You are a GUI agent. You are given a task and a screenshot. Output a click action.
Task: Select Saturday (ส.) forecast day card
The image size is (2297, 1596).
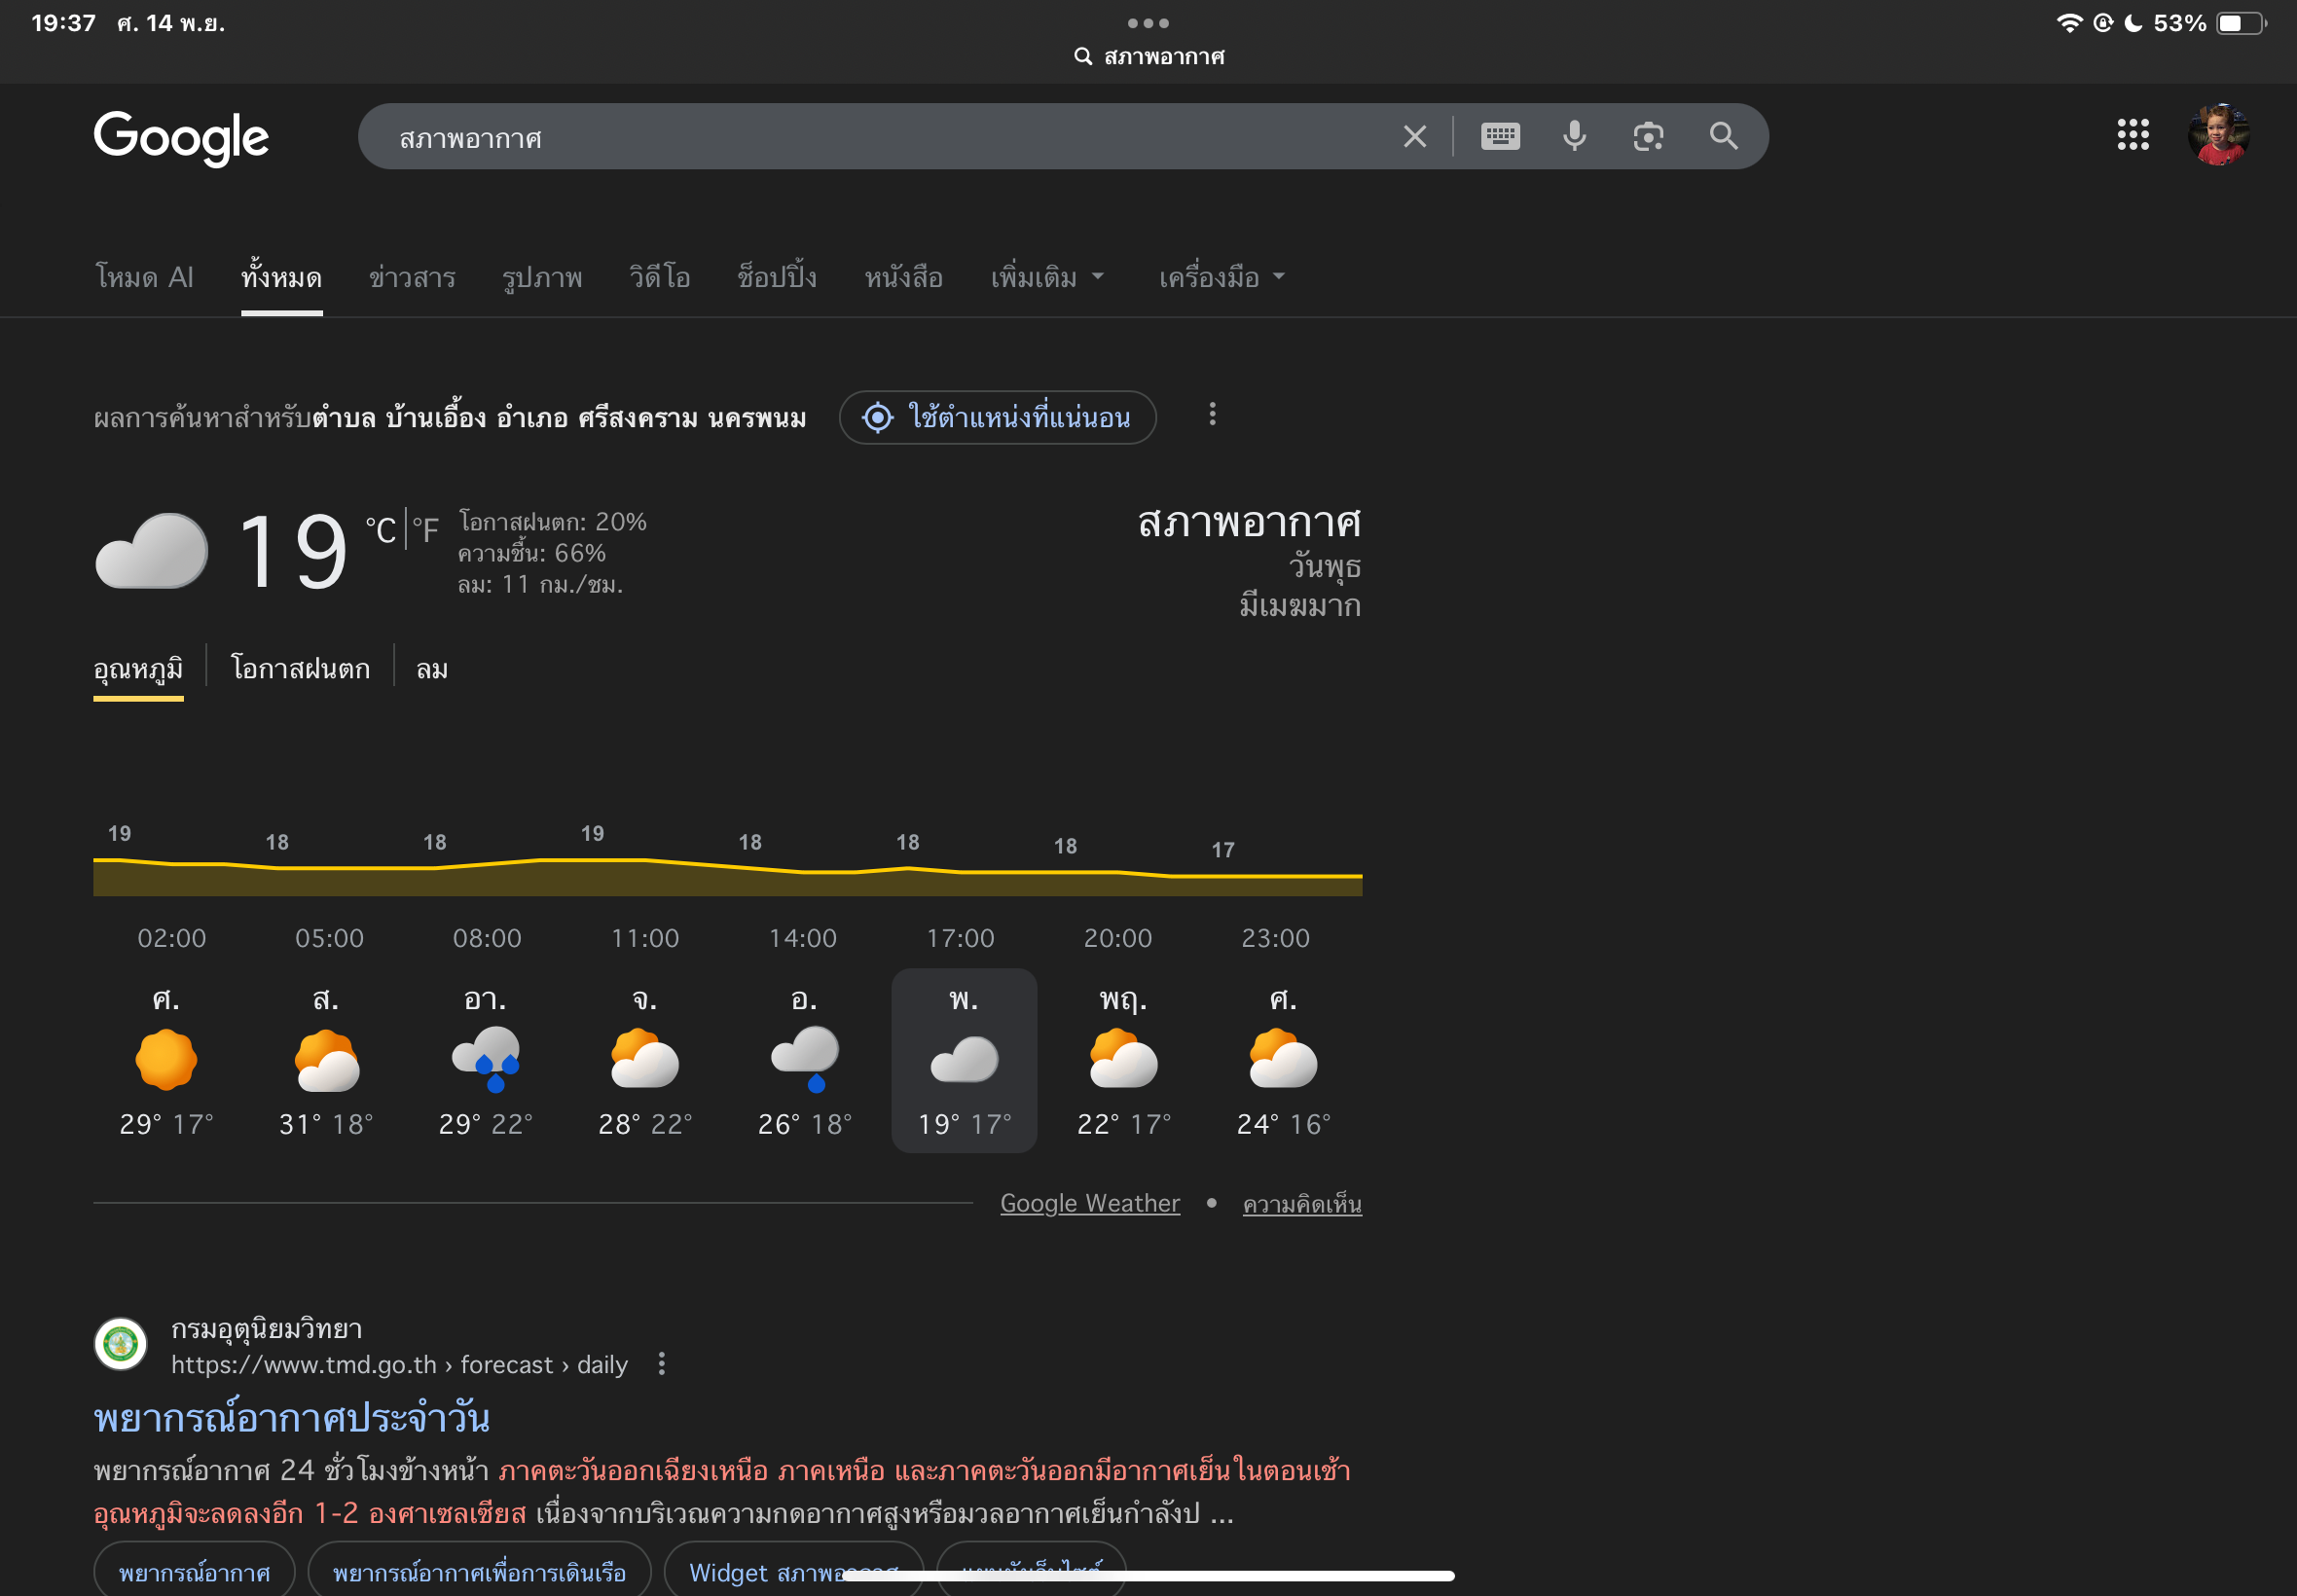(326, 1061)
